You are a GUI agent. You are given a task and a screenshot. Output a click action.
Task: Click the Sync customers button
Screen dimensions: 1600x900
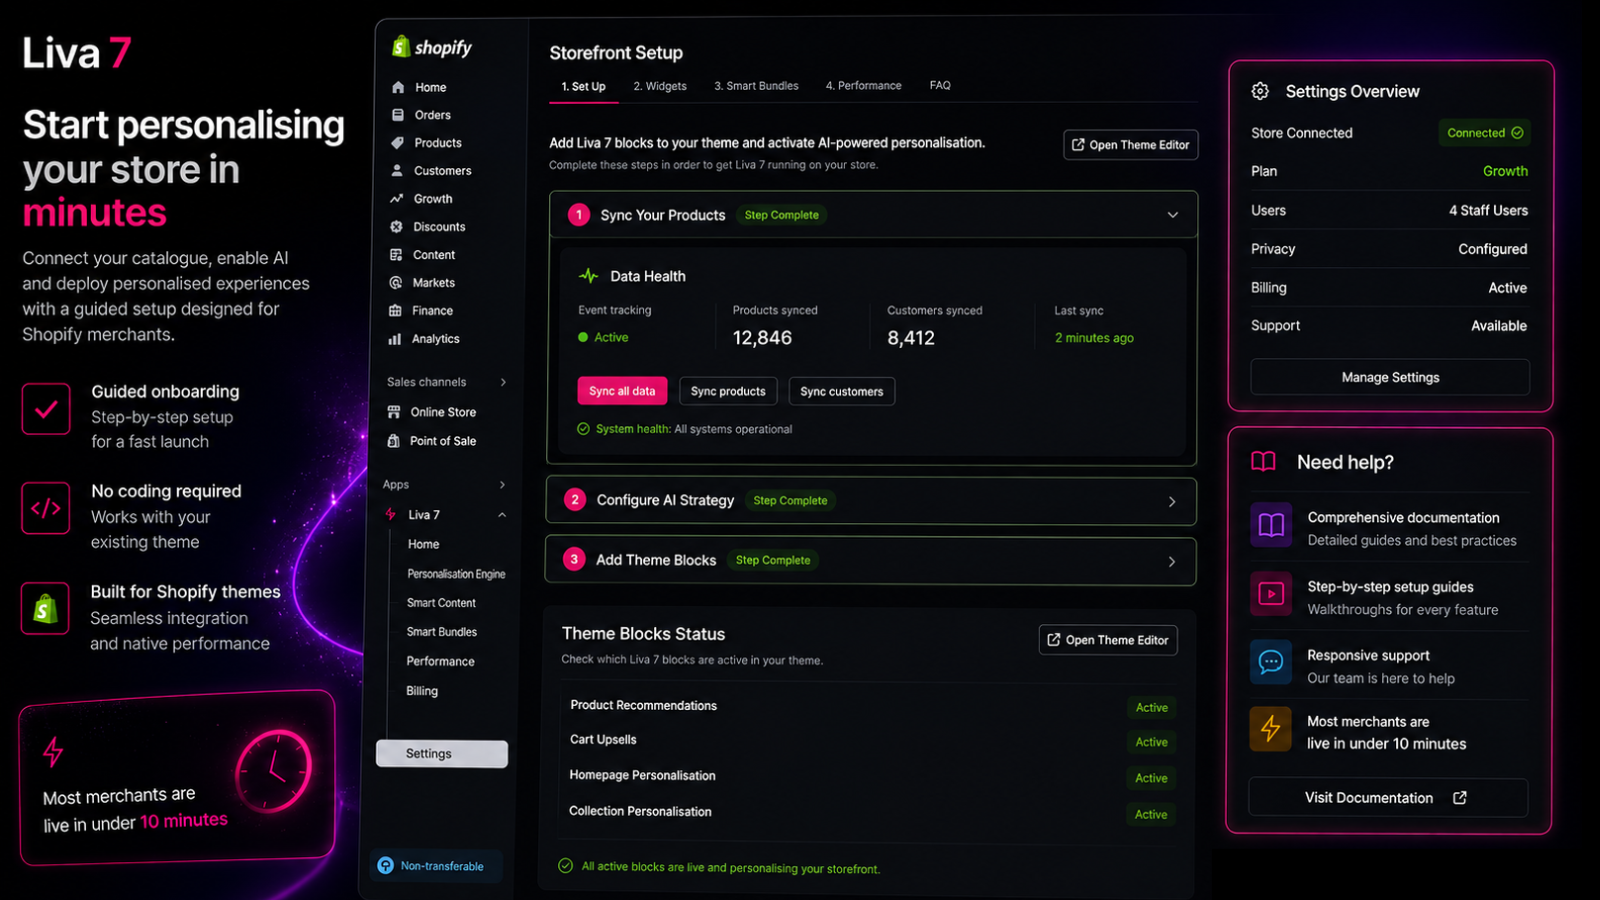point(842,391)
